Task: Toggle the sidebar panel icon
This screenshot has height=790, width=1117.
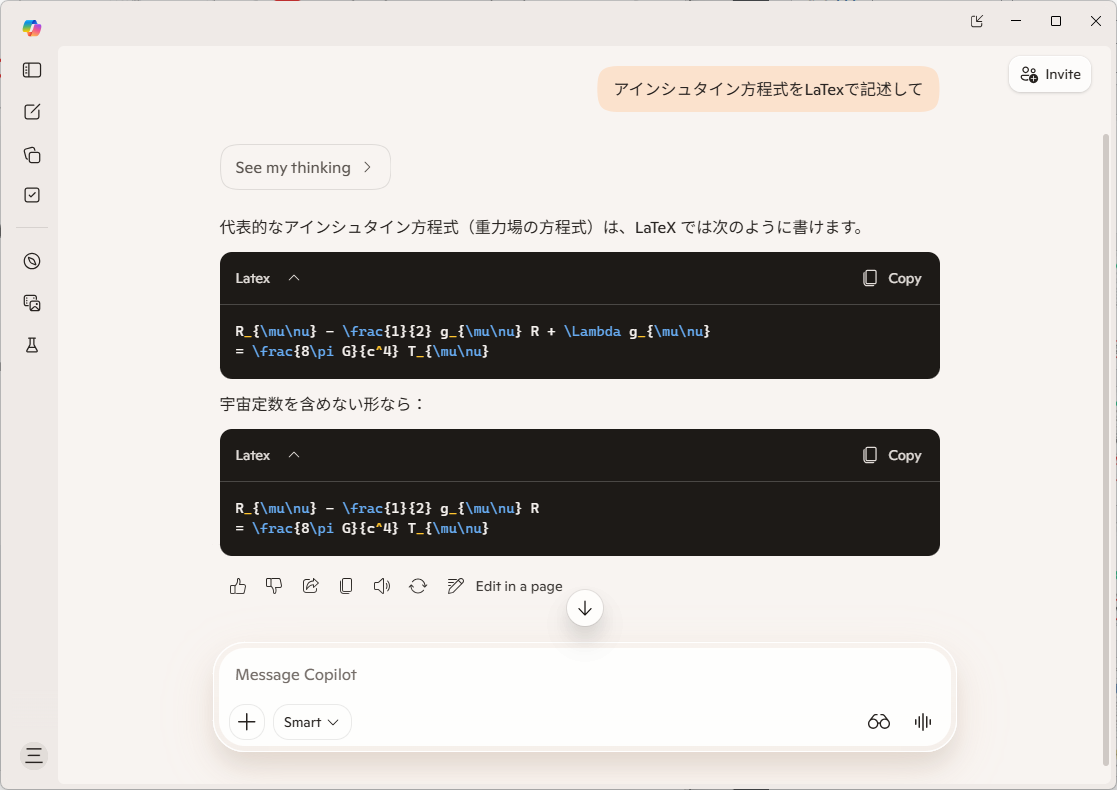Action: 32,70
